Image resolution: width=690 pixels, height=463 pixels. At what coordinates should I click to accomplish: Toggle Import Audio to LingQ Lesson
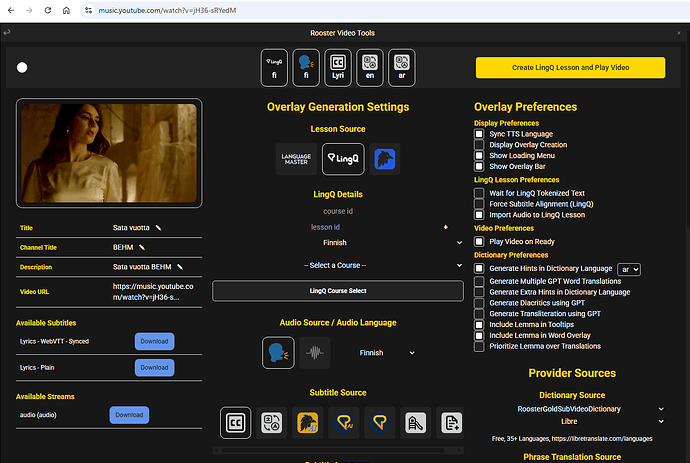[x=479, y=215]
